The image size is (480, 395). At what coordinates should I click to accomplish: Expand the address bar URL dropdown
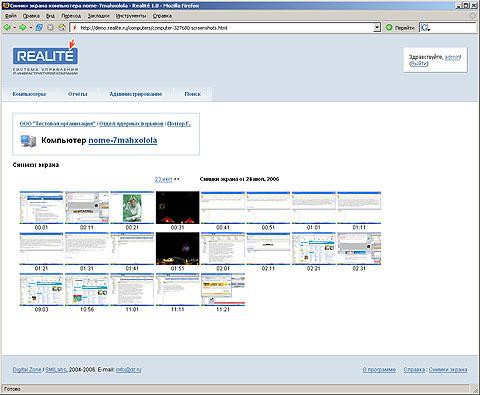(377, 28)
